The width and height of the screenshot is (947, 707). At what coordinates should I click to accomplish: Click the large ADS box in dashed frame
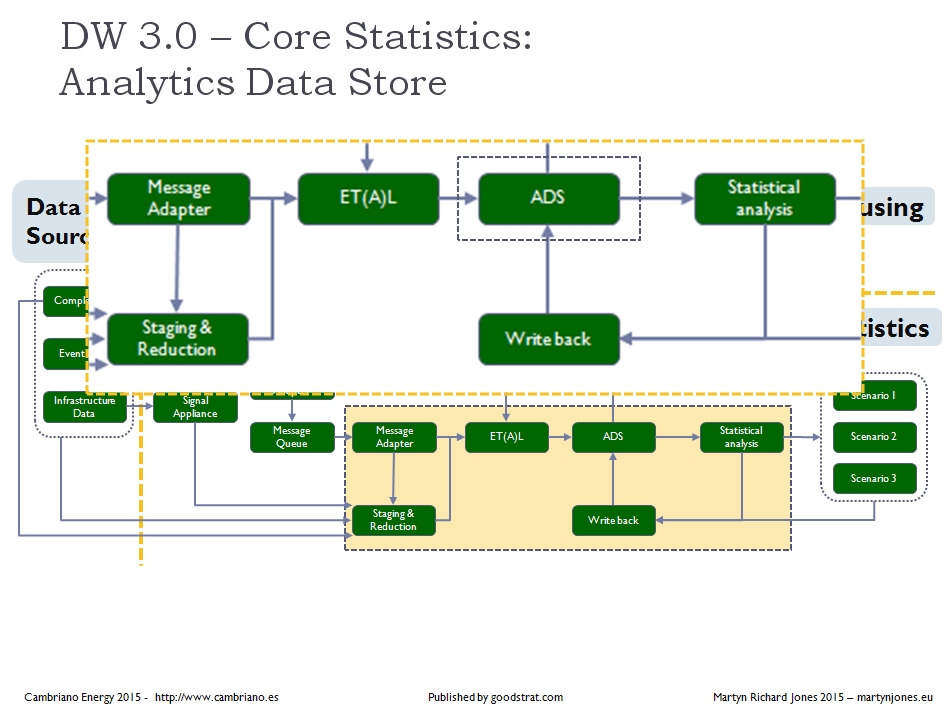[x=548, y=198]
